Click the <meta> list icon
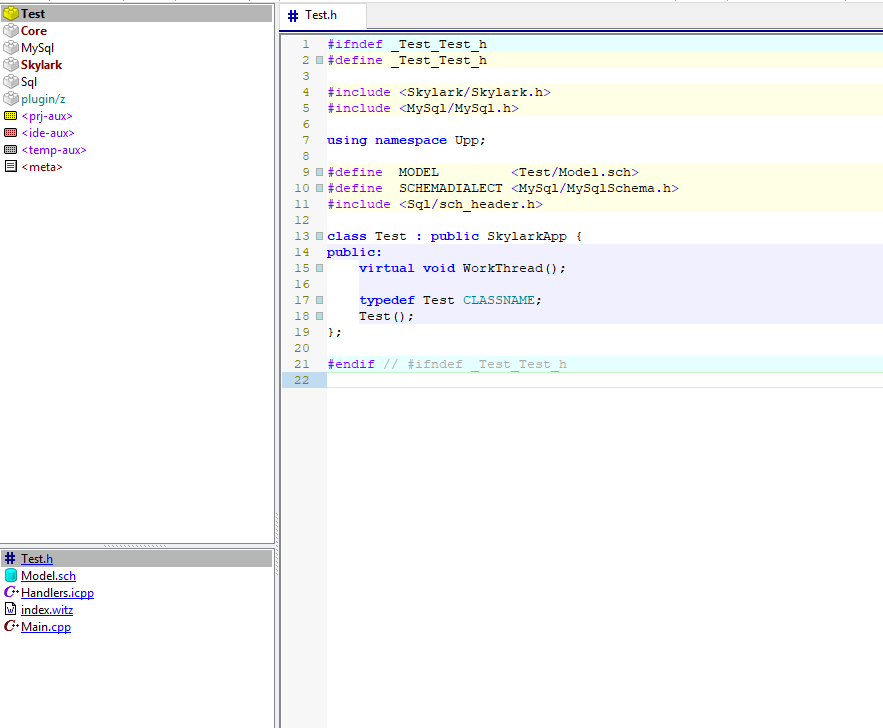This screenshot has height=728, width=883. 11,167
